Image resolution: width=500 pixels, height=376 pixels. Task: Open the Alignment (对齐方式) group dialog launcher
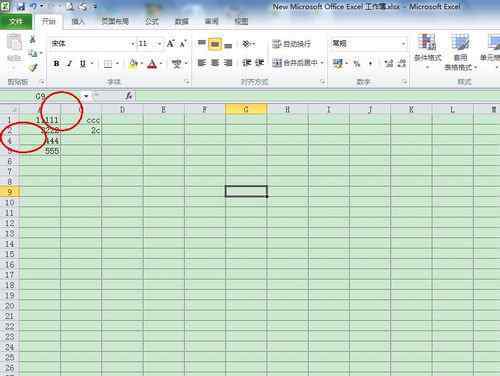322,82
